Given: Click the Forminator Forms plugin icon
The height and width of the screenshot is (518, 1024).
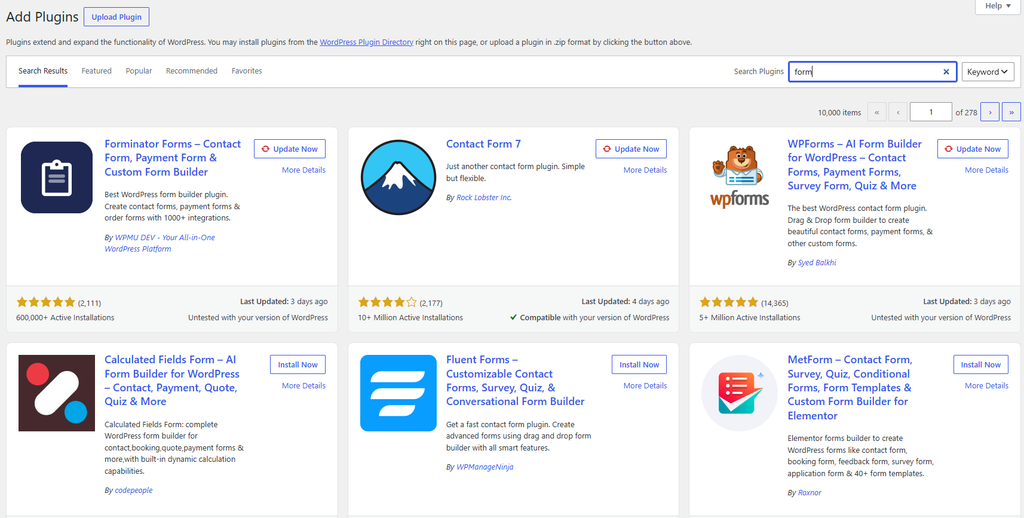Looking at the screenshot, I should (x=57, y=177).
